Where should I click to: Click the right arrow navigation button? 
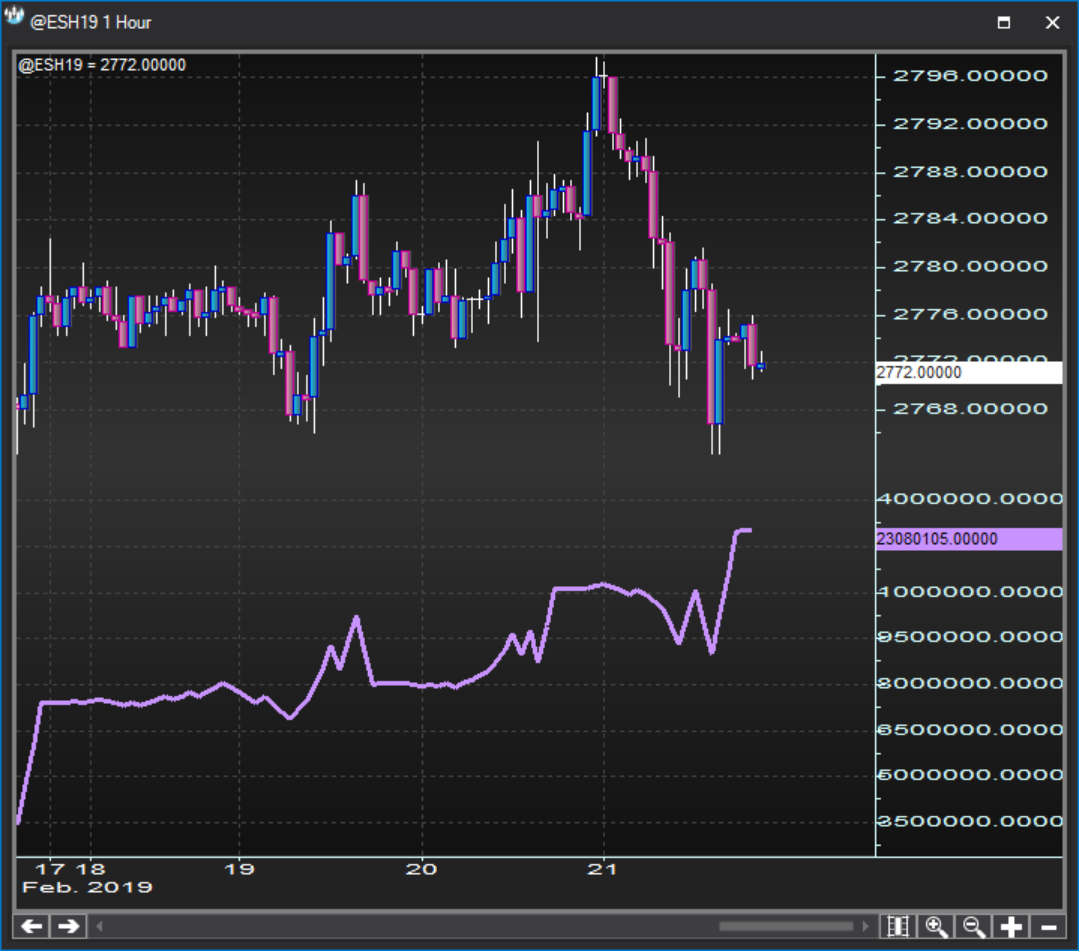tap(68, 926)
